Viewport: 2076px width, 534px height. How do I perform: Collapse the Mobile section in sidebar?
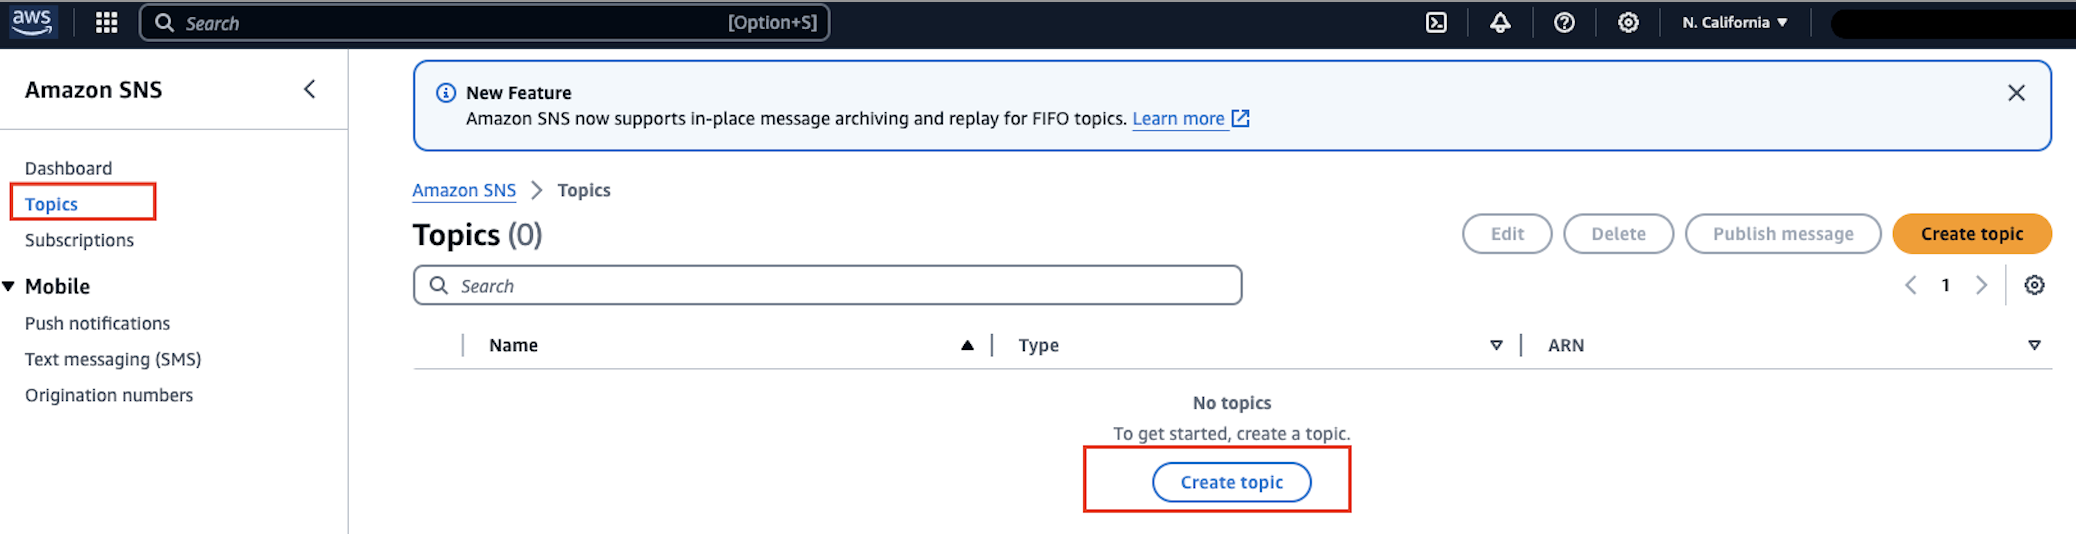point(9,286)
